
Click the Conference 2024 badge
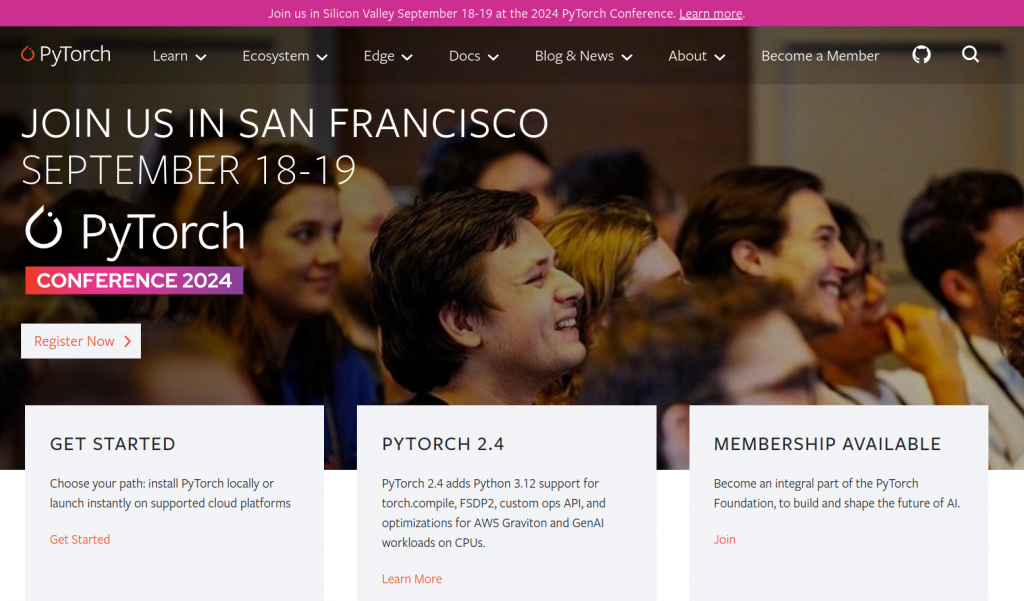click(134, 280)
